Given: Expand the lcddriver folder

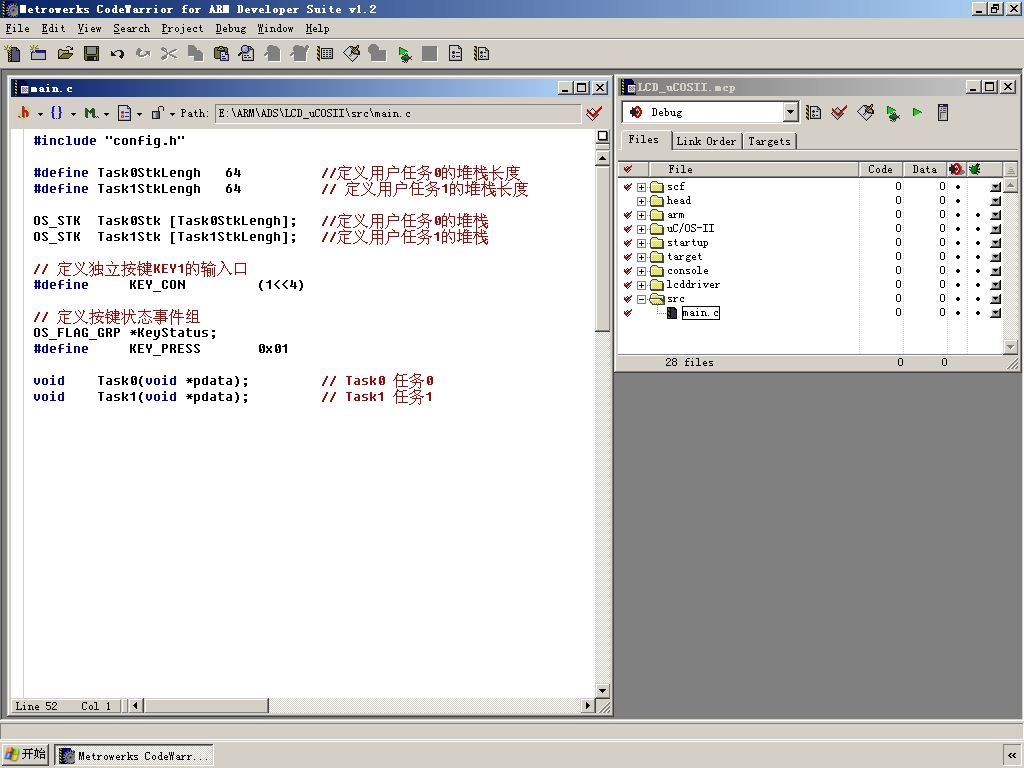Looking at the screenshot, I should 641,285.
